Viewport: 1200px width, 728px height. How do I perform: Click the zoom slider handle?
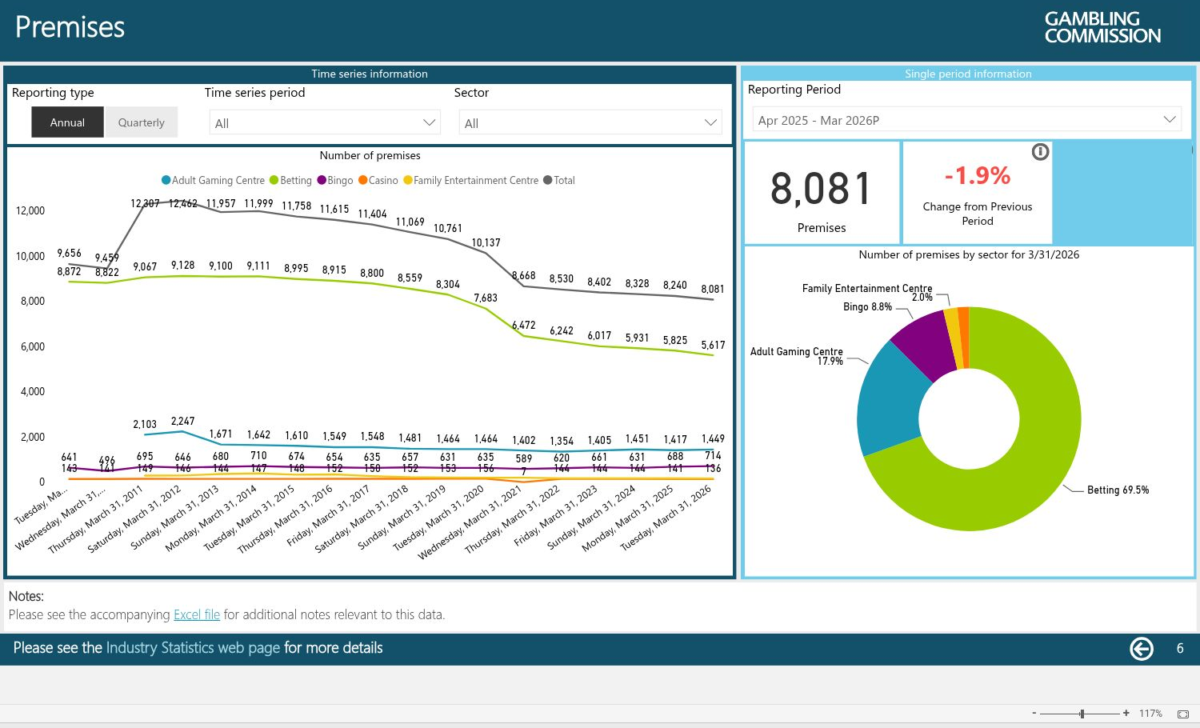click(x=1082, y=713)
